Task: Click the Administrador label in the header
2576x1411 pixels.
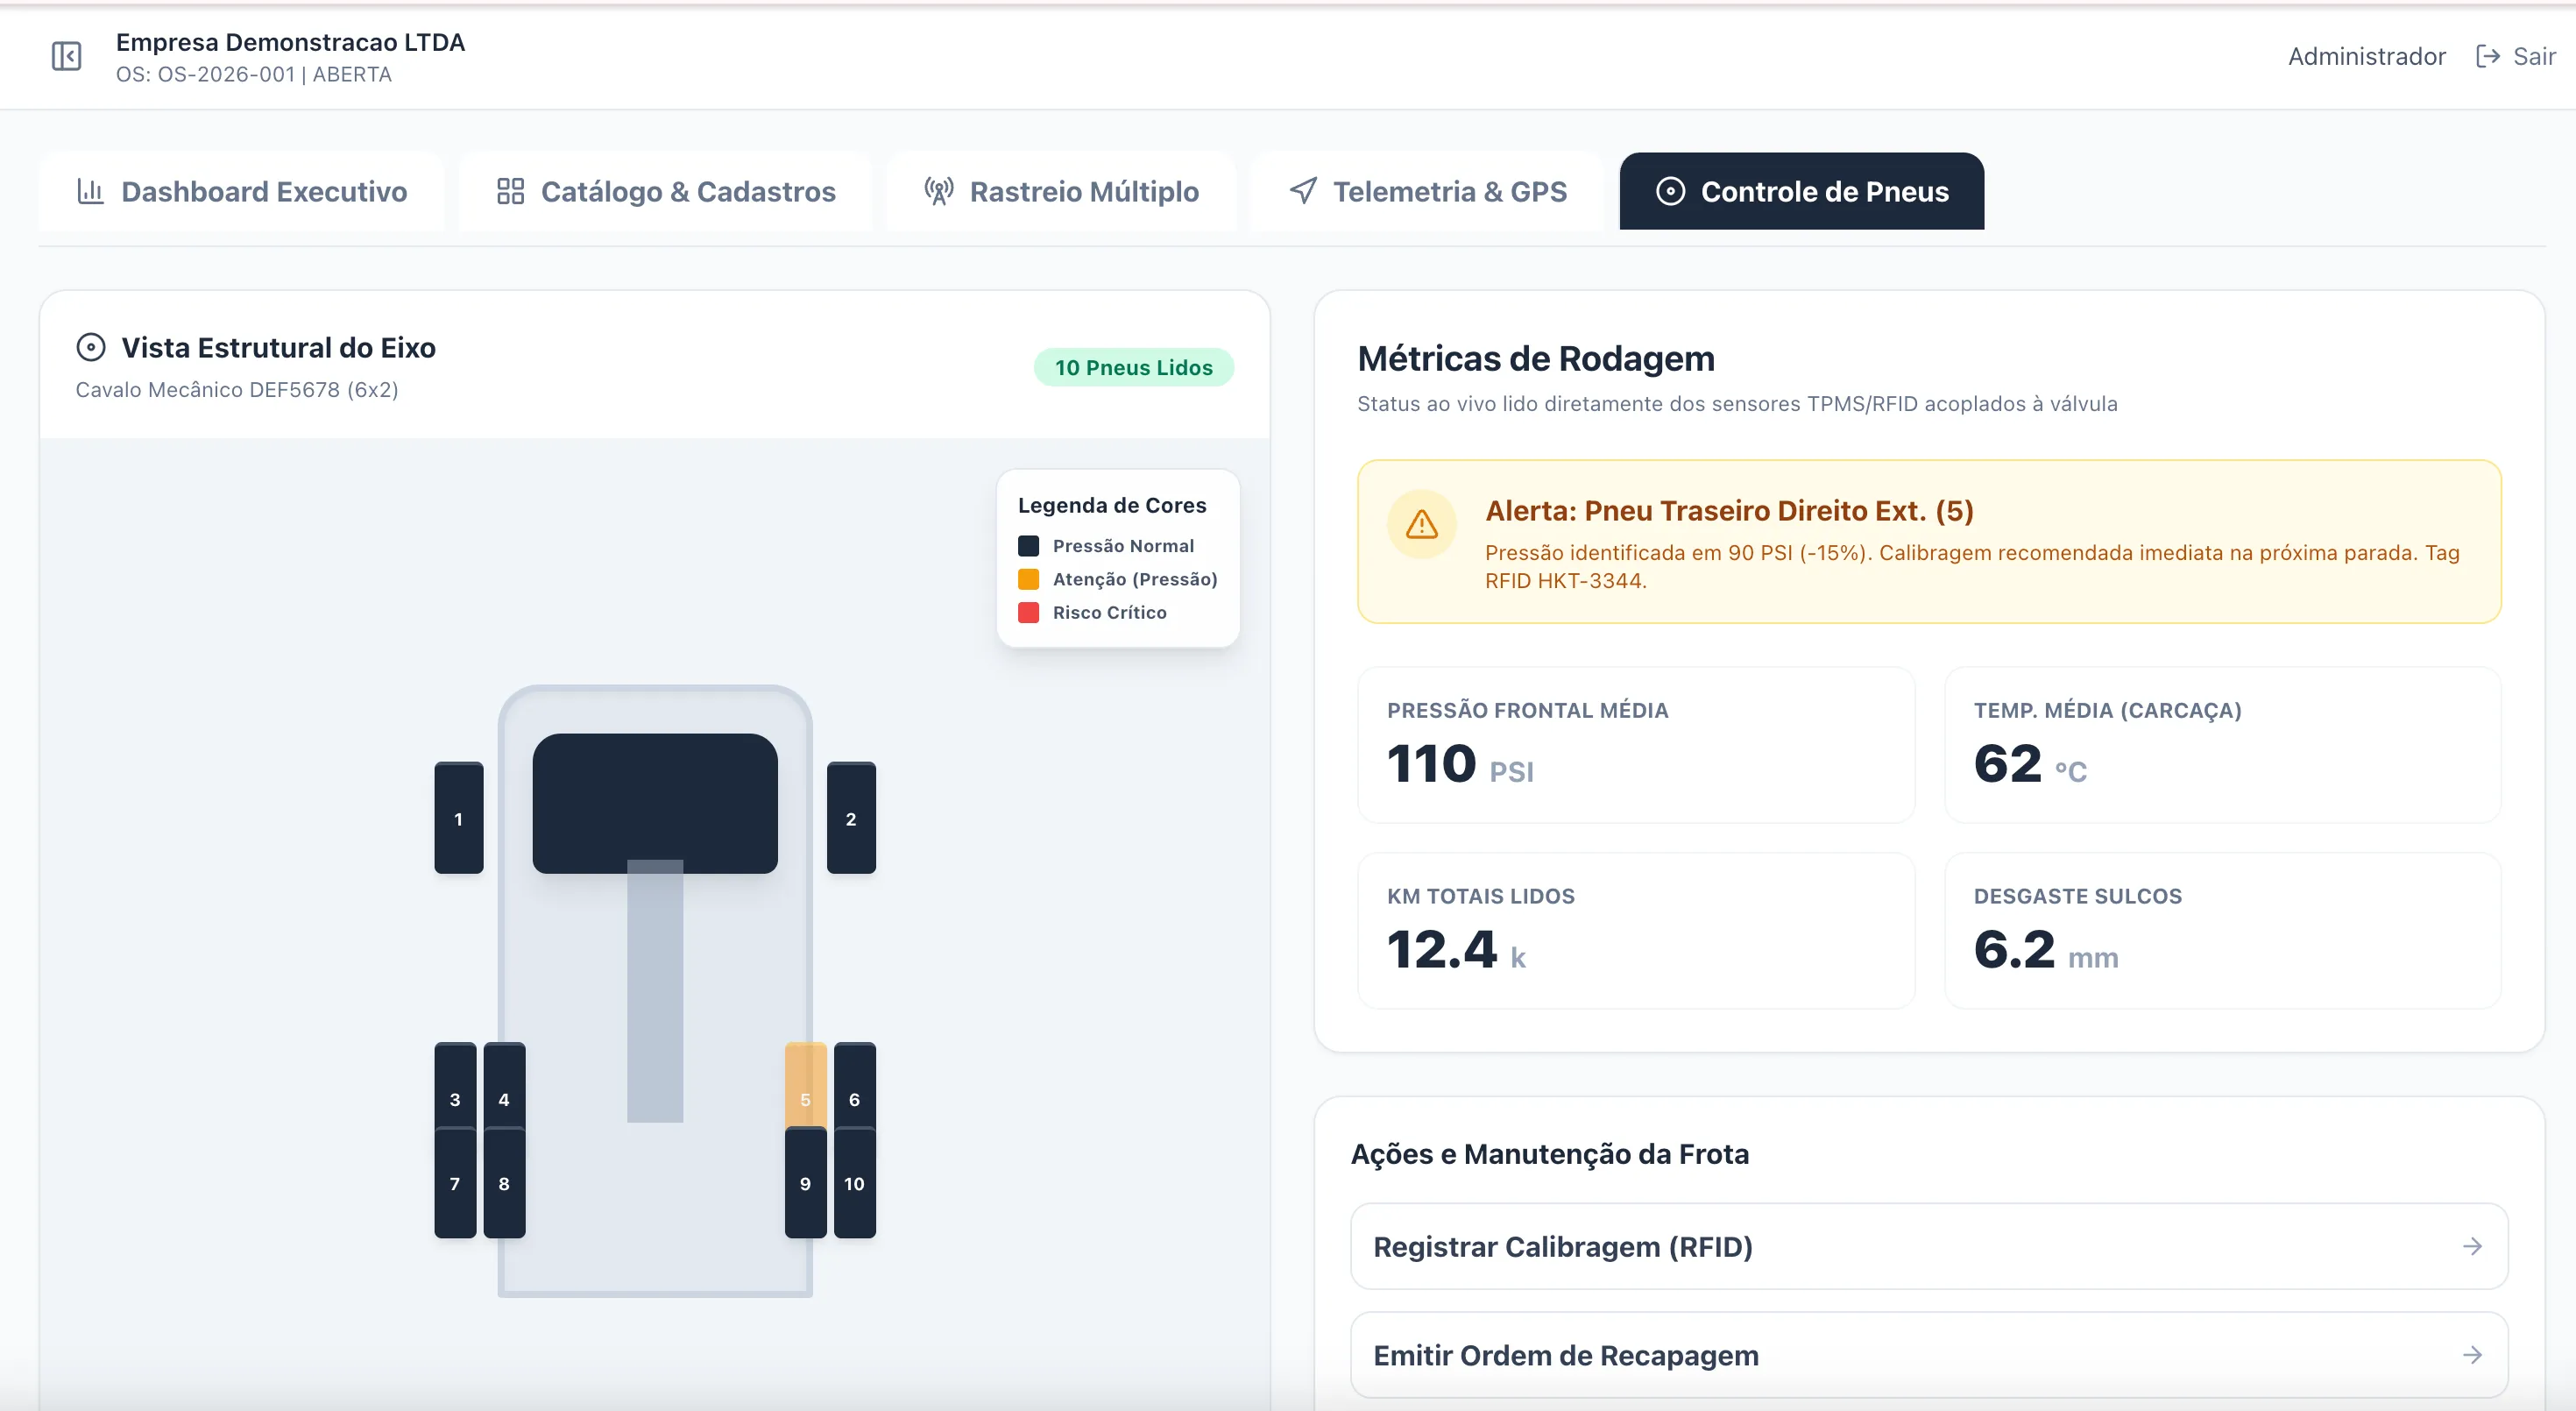Action: pos(2365,56)
